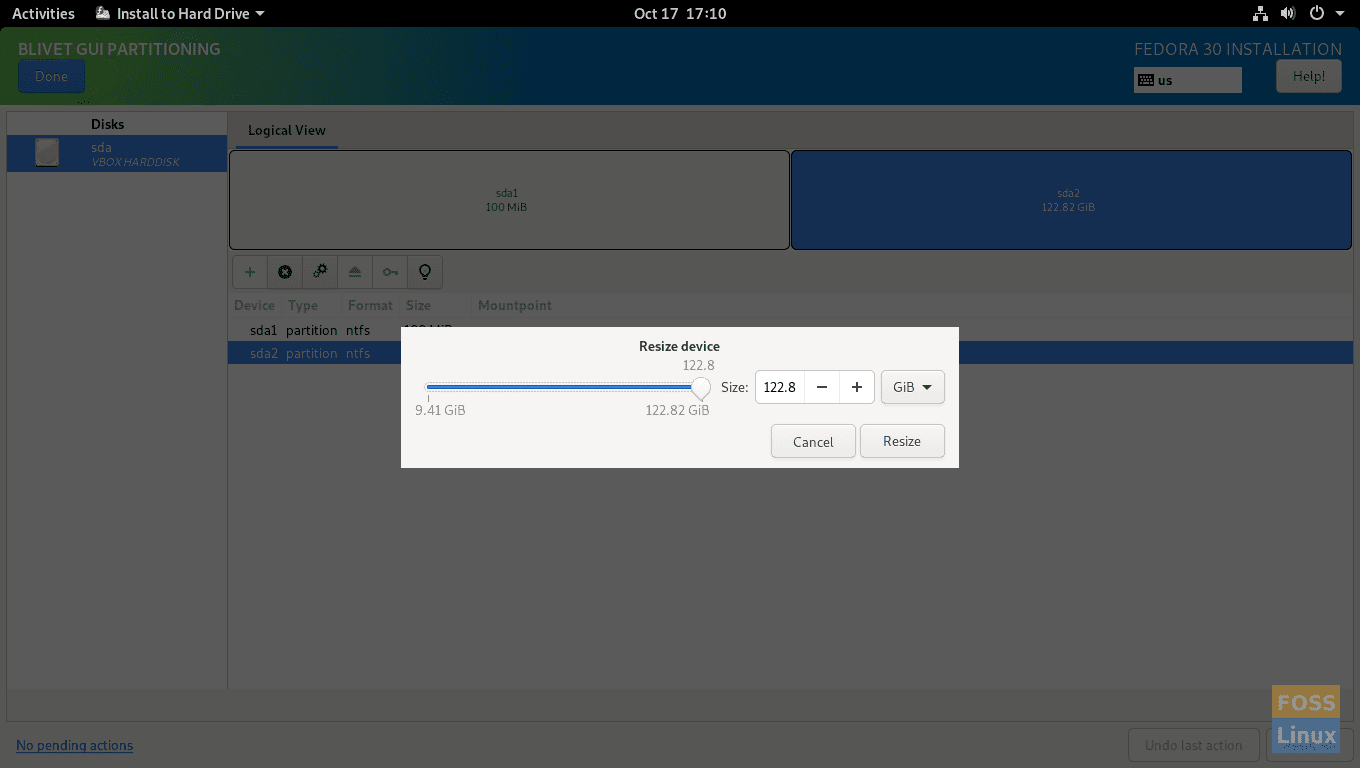
Task: Cancel the resize dialog
Action: 812,440
